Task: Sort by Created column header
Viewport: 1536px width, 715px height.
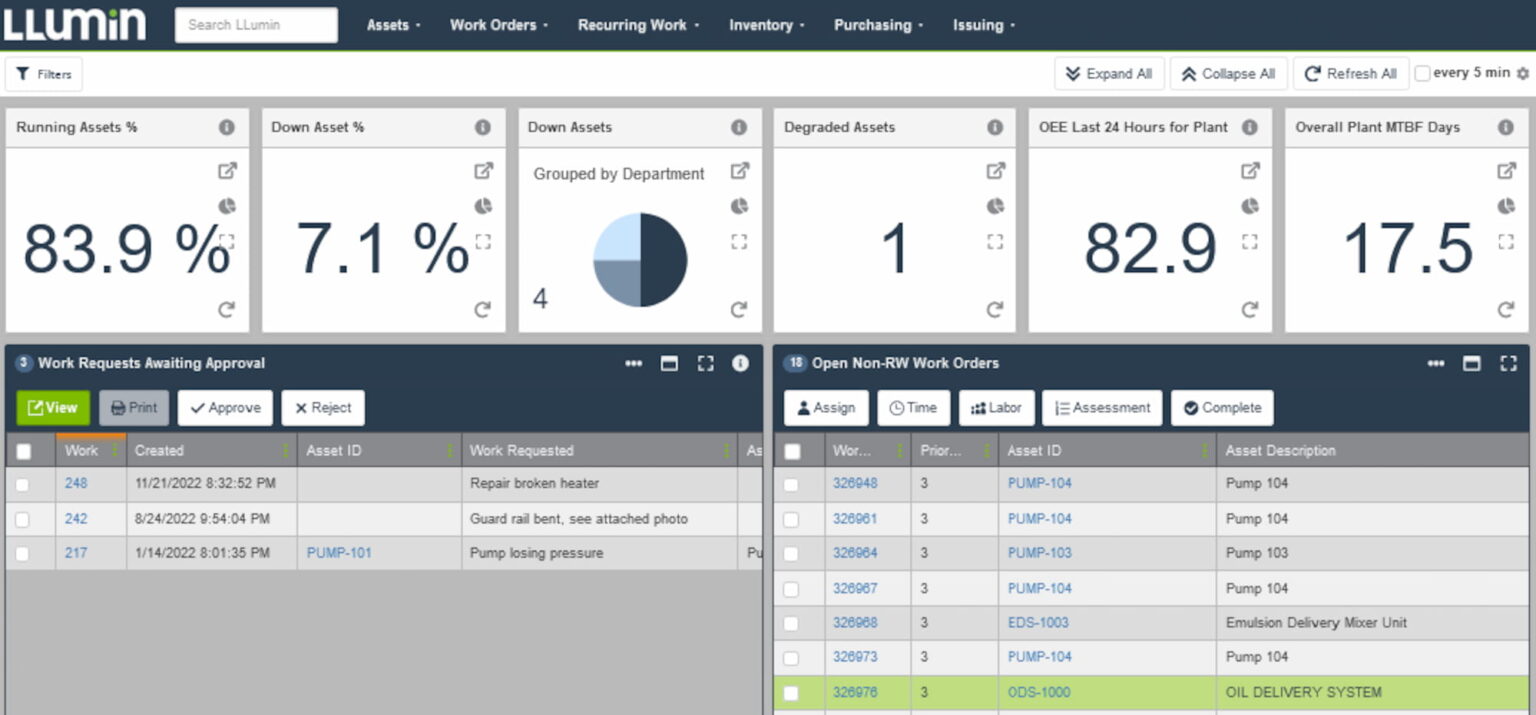Action: pyautogui.click(x=159, y=451)
